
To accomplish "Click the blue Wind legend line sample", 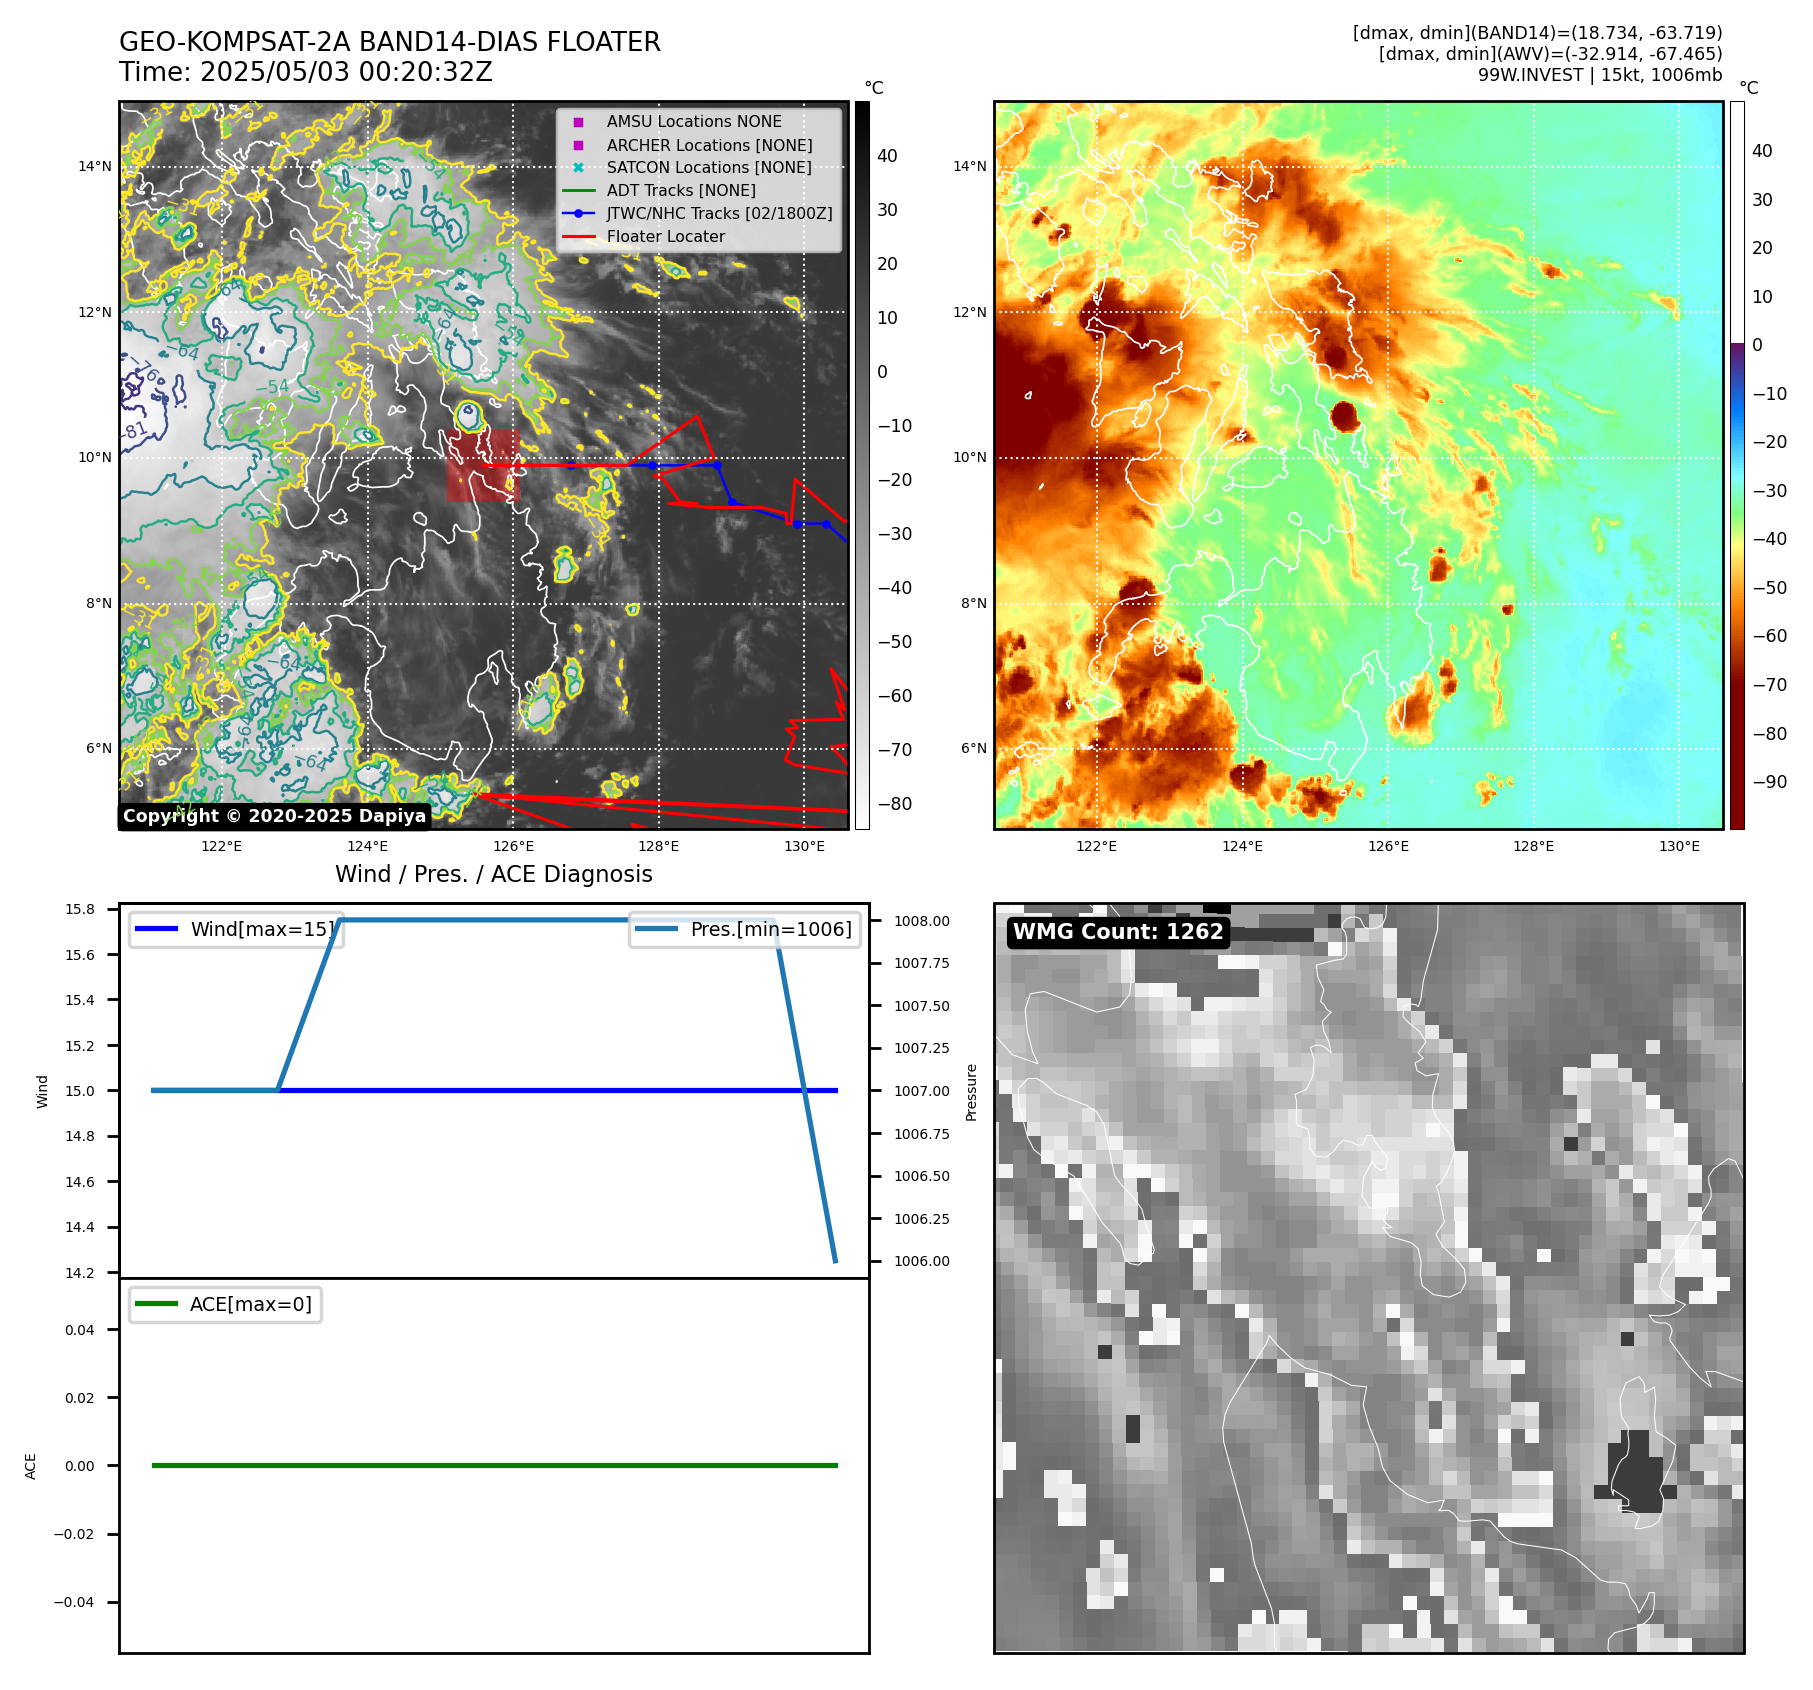I will pyautogui.click(x=156, y=929).
